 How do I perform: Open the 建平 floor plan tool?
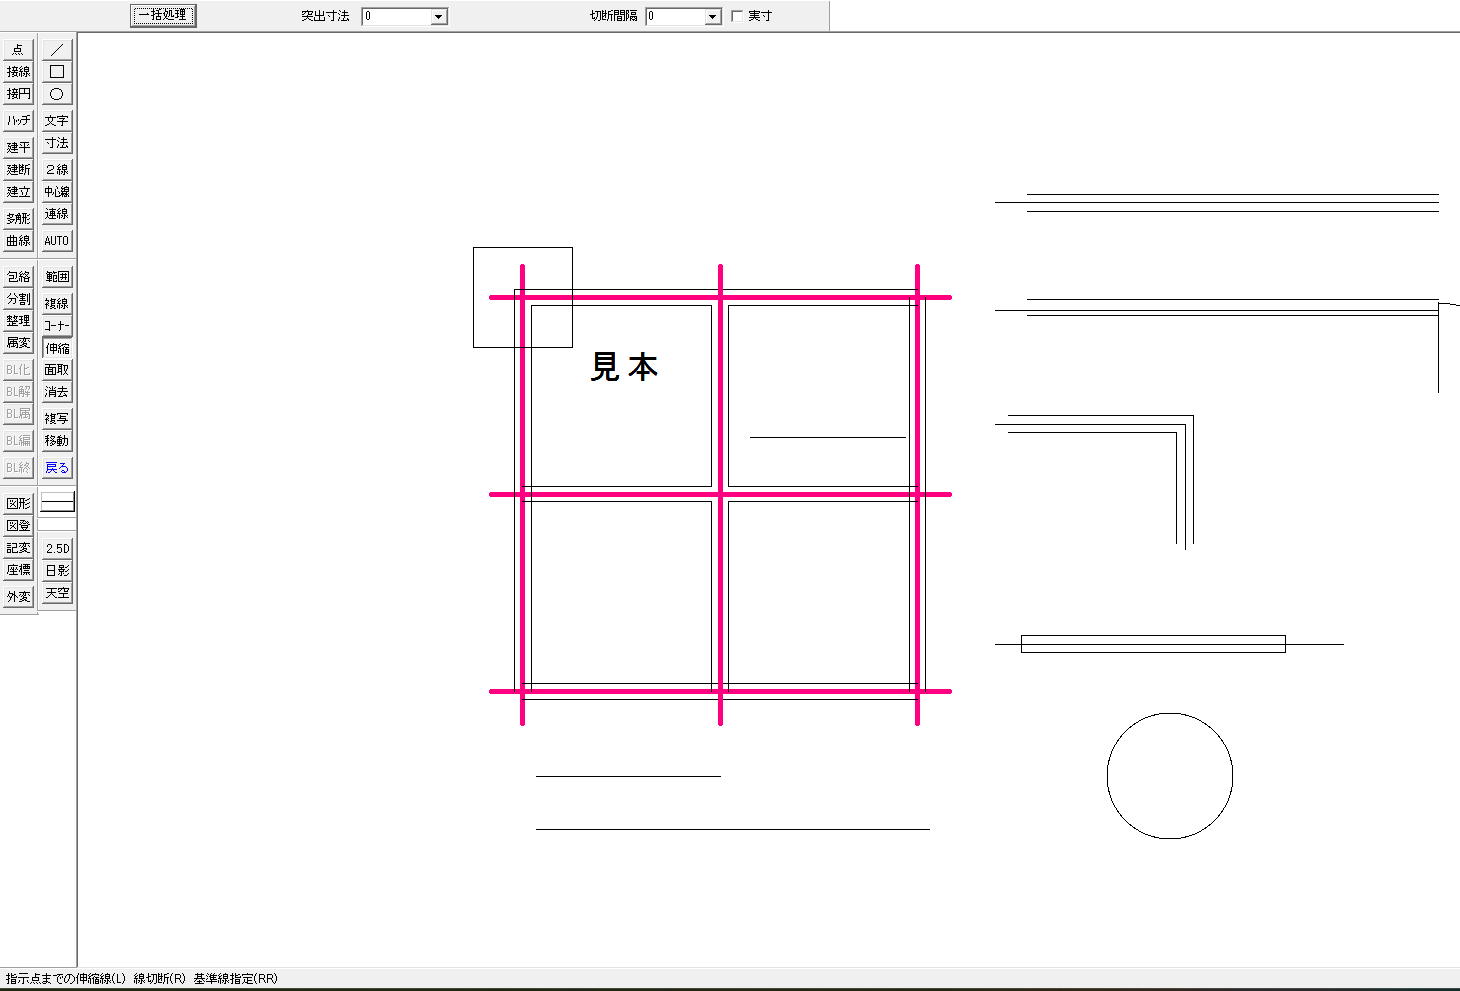pyautogui.click(x=18, y=147)
